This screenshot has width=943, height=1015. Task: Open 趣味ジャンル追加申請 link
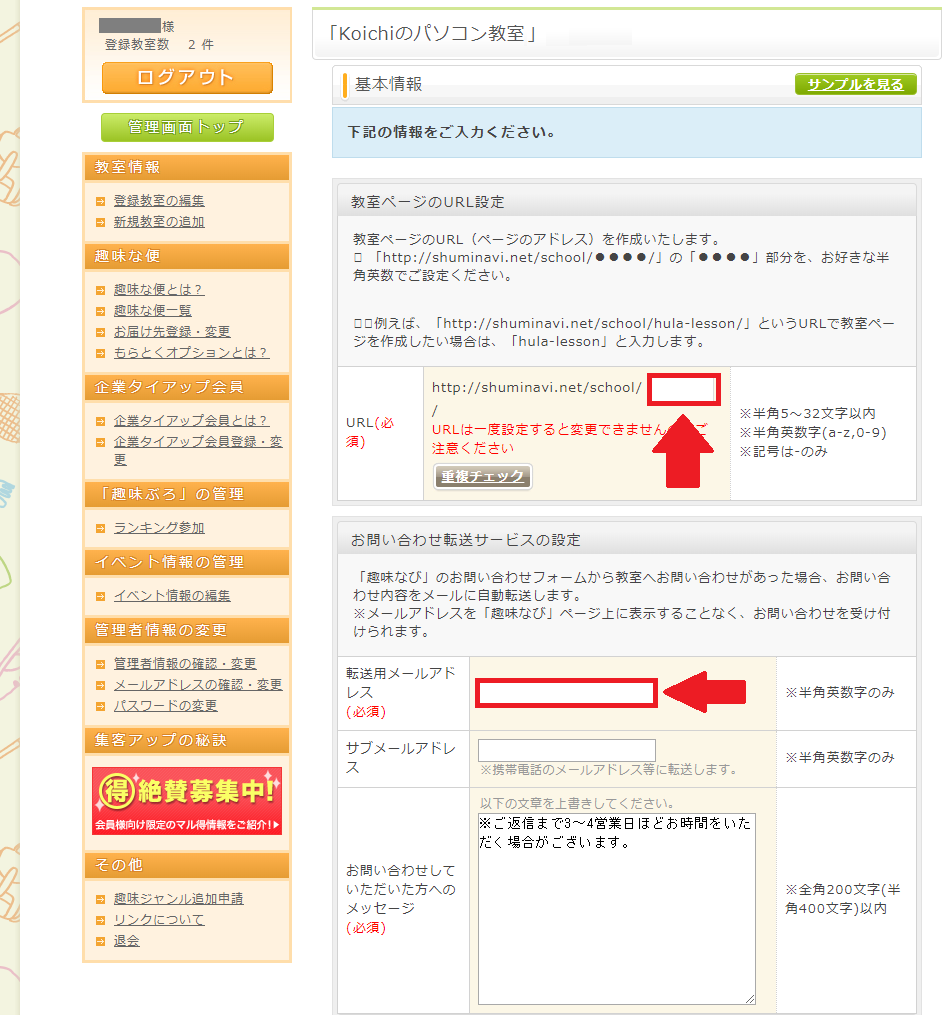[x=178, y=899]
